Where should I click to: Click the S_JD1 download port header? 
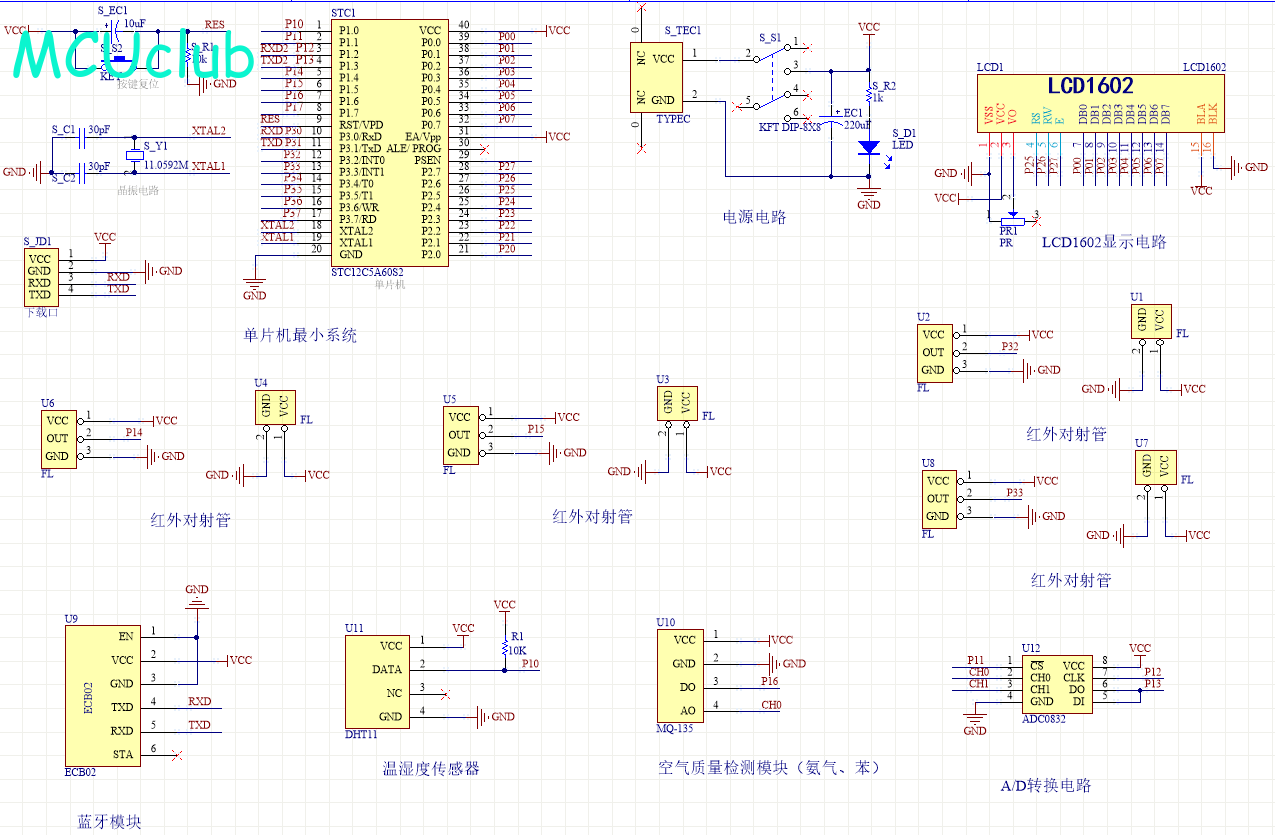click(x=39, y=277)
